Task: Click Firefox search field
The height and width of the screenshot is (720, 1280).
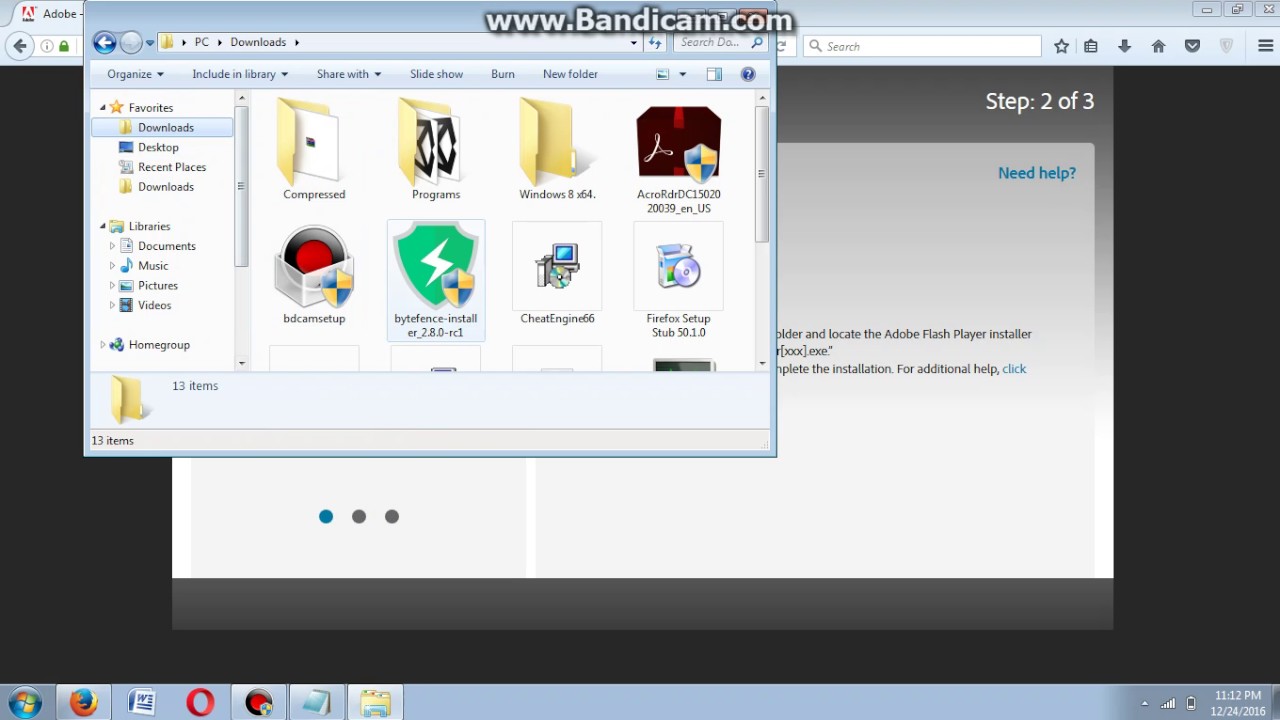Action: click(x=922, y=46)
